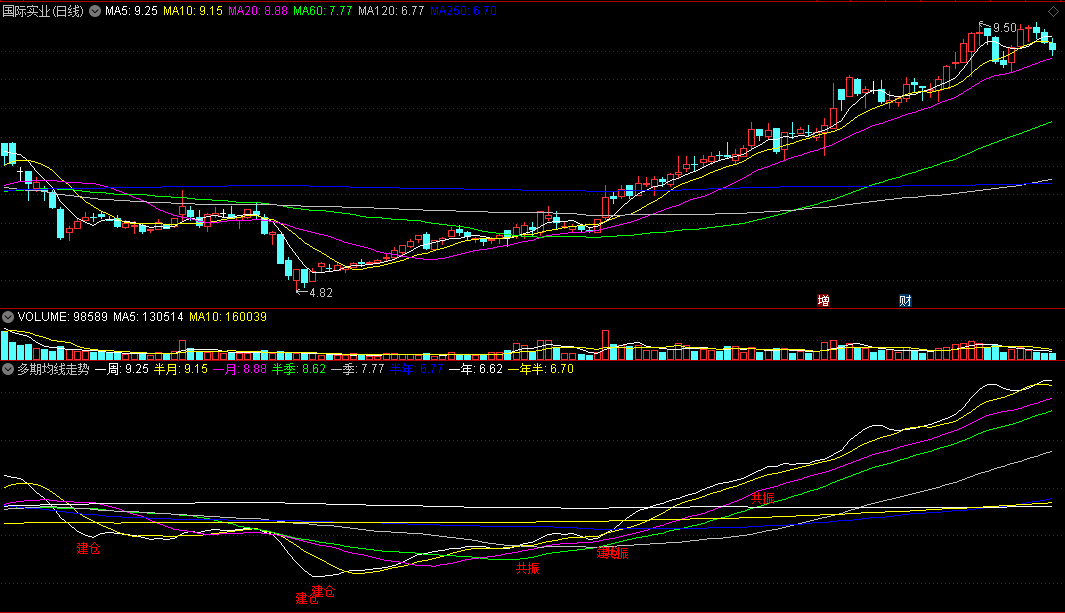The image size is (1065, 613).
Task: Select the 半月: 9.15 value
Action: pyautogui.click(x=181, y=369)
